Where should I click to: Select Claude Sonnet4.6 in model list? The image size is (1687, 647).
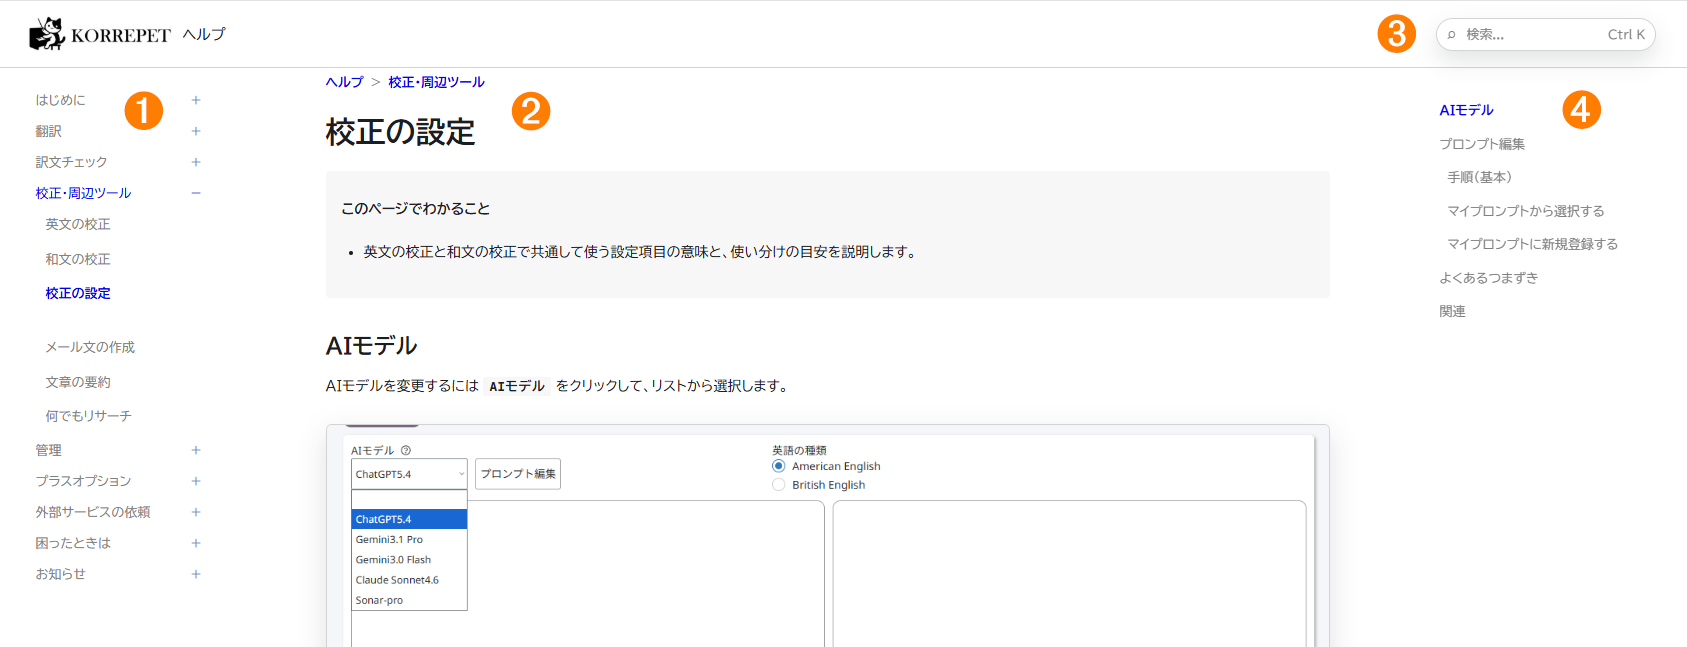click(409, 580)
